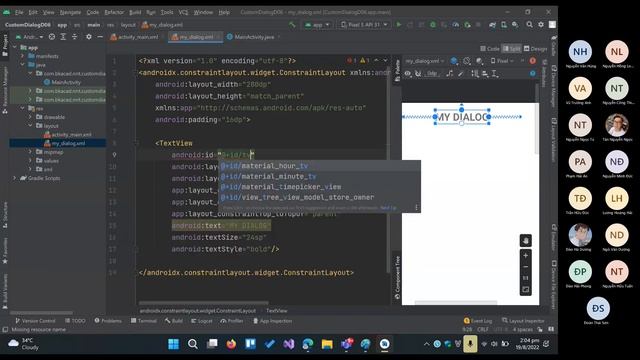The height and width of the screenshot is (360, 640).
Task: Click the design surface layers icon
Action: tap(454, 61)
